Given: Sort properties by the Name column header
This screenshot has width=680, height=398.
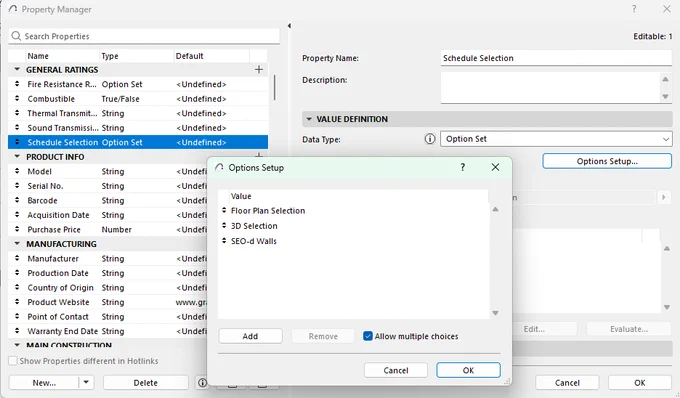Looking at the screenshot, I should [x=62, y=56].
